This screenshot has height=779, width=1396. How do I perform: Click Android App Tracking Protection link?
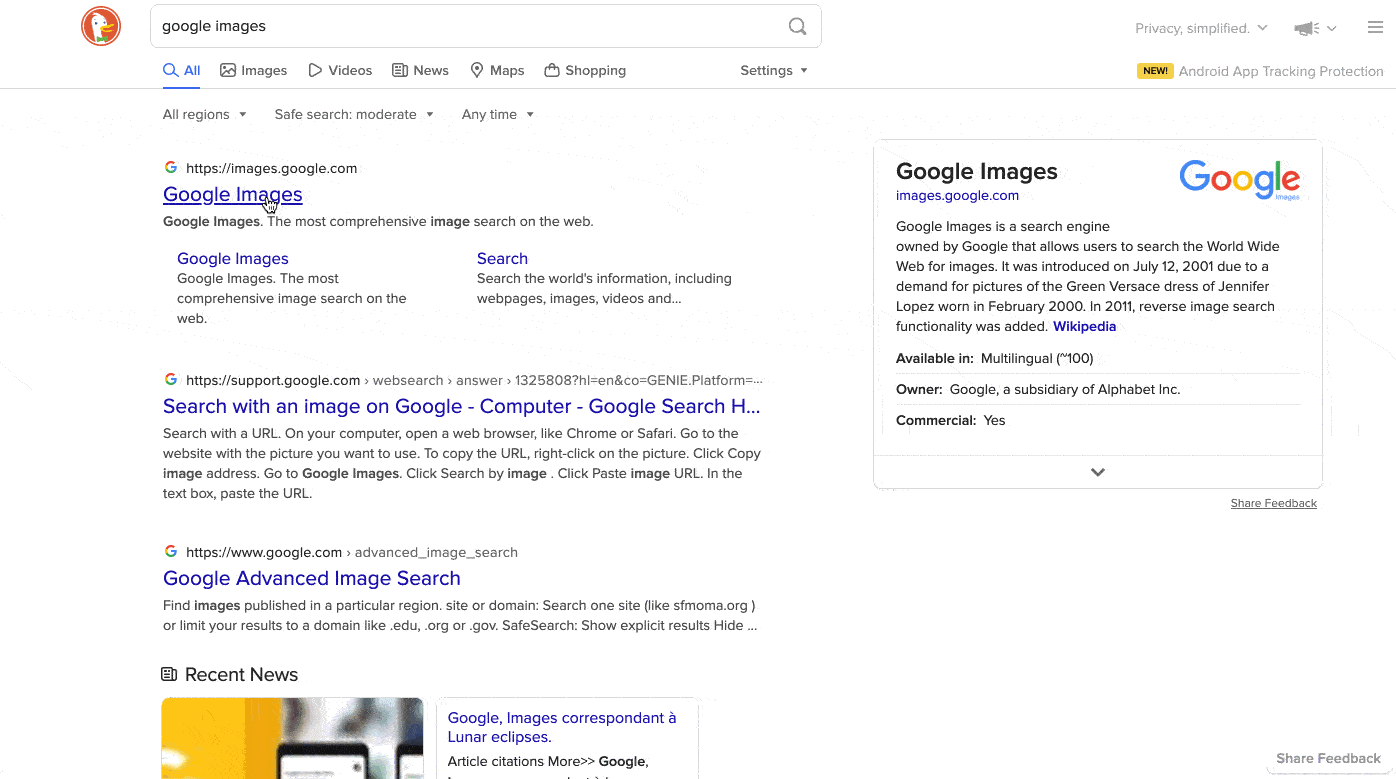point(1281,71)
